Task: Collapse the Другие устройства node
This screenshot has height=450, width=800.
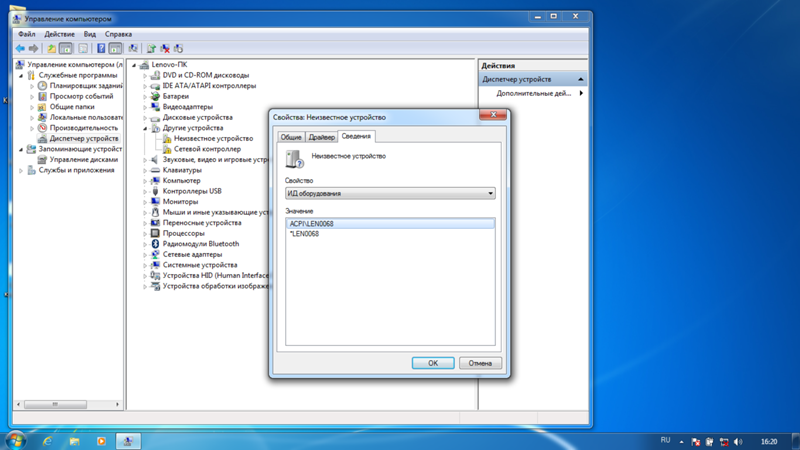Action: [145, 128]
